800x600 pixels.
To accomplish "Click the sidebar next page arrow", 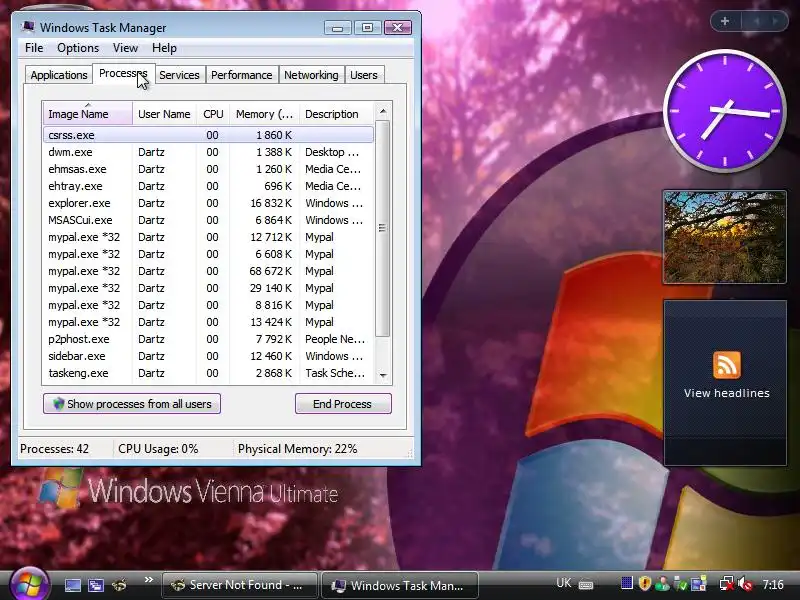I will 775,21.
